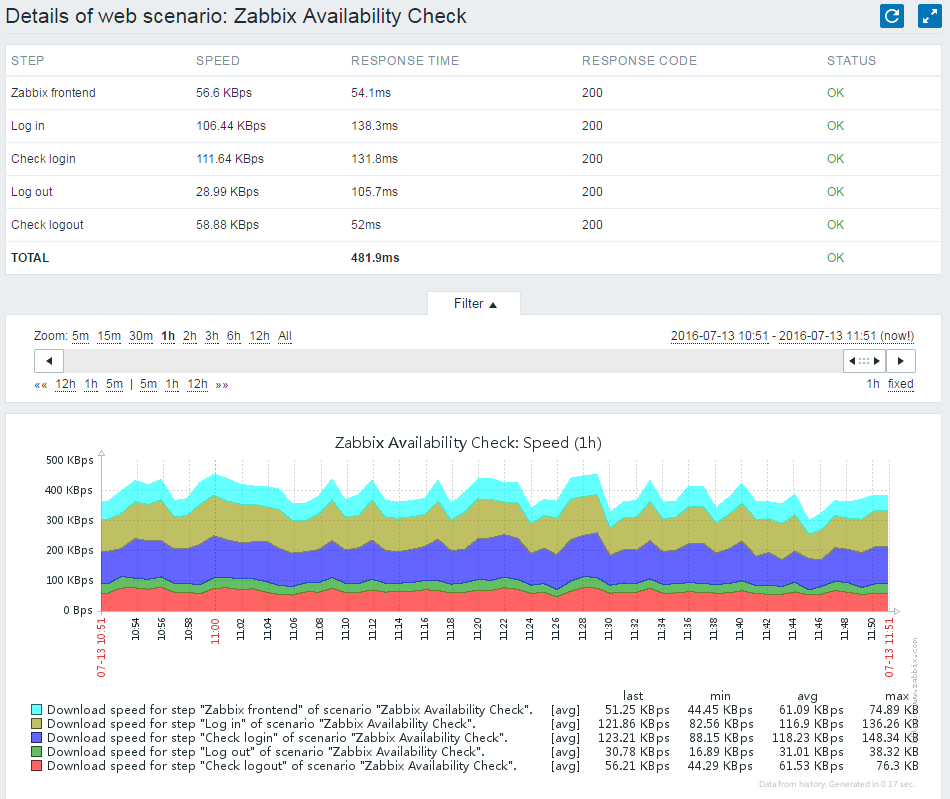Set zoom to 3h

tap(211, 336)
